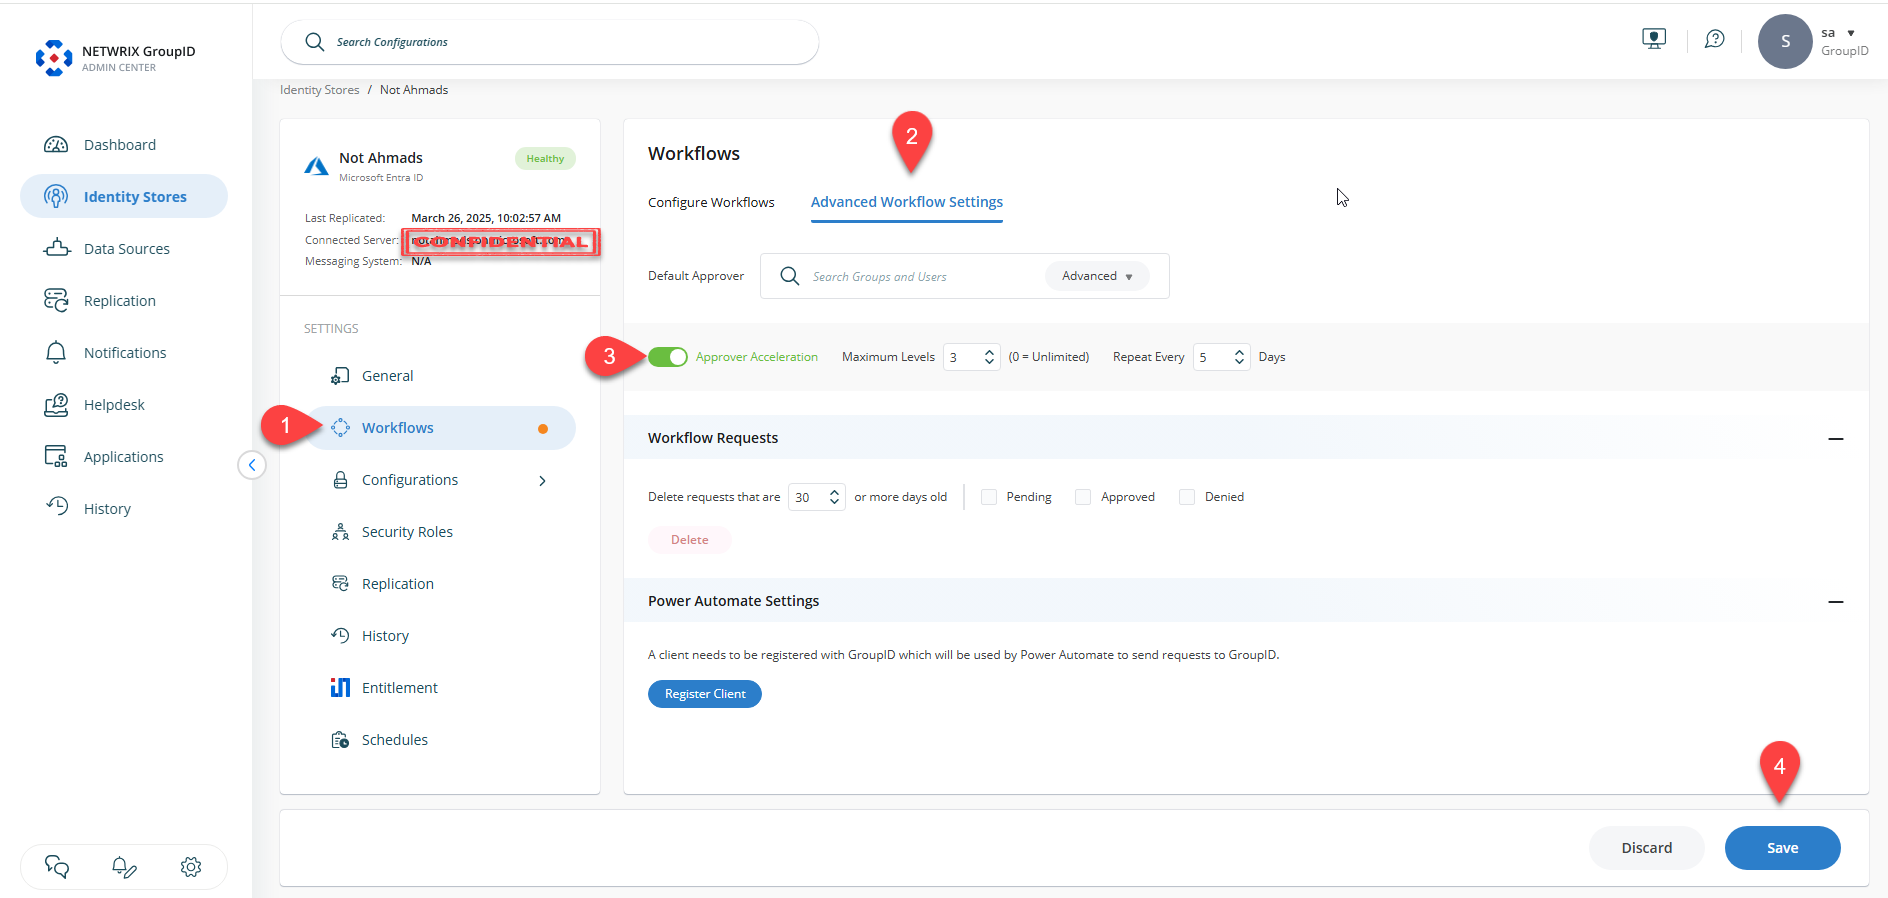This screenshot has width=1888, height=898.
Task: Select the Identity Stores fingerprint icon
Action: pyautogui.click(x=56, y=197)
